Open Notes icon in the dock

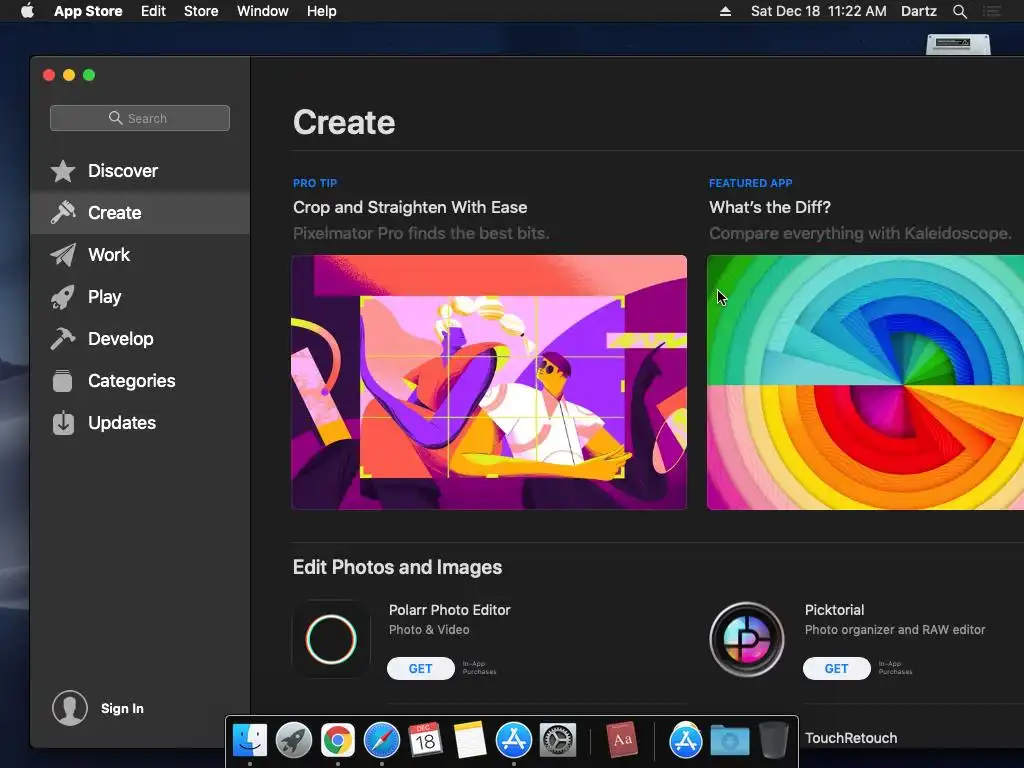[x=470, y=741]
